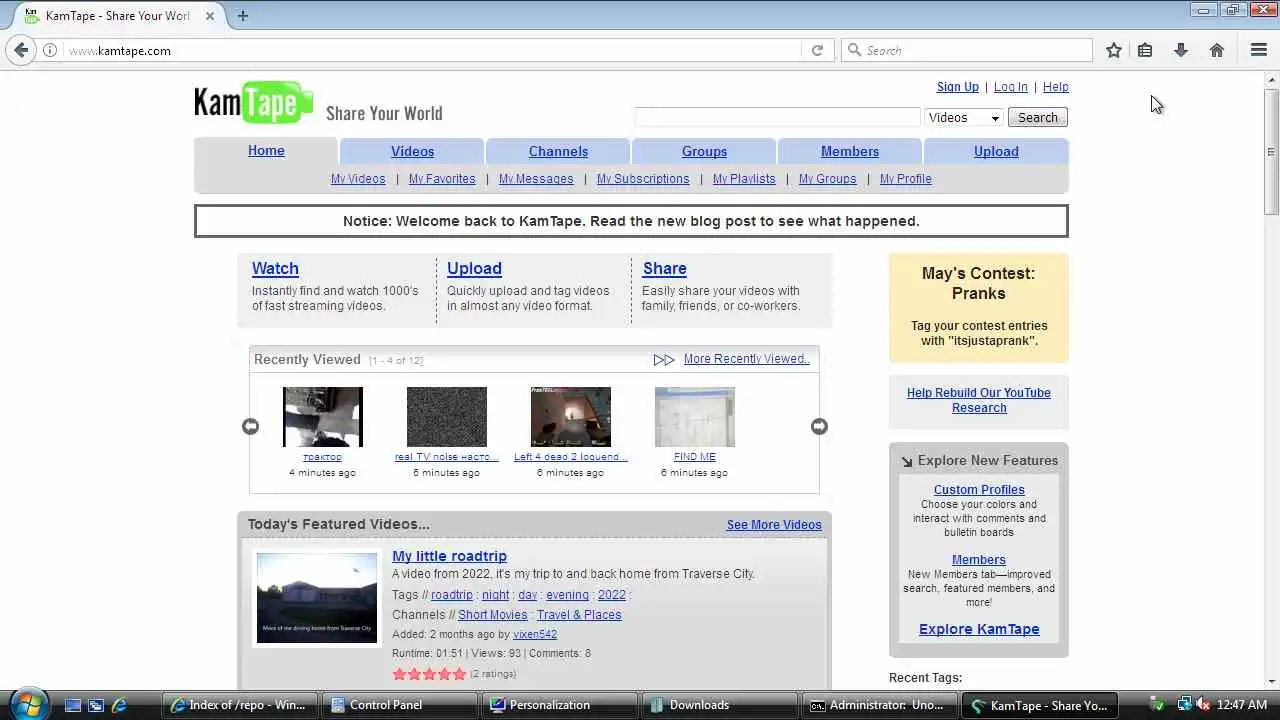The width and height of the screenshot is (1280, 720).
Task: Open More Recently Viewed link
Action: 746,359
